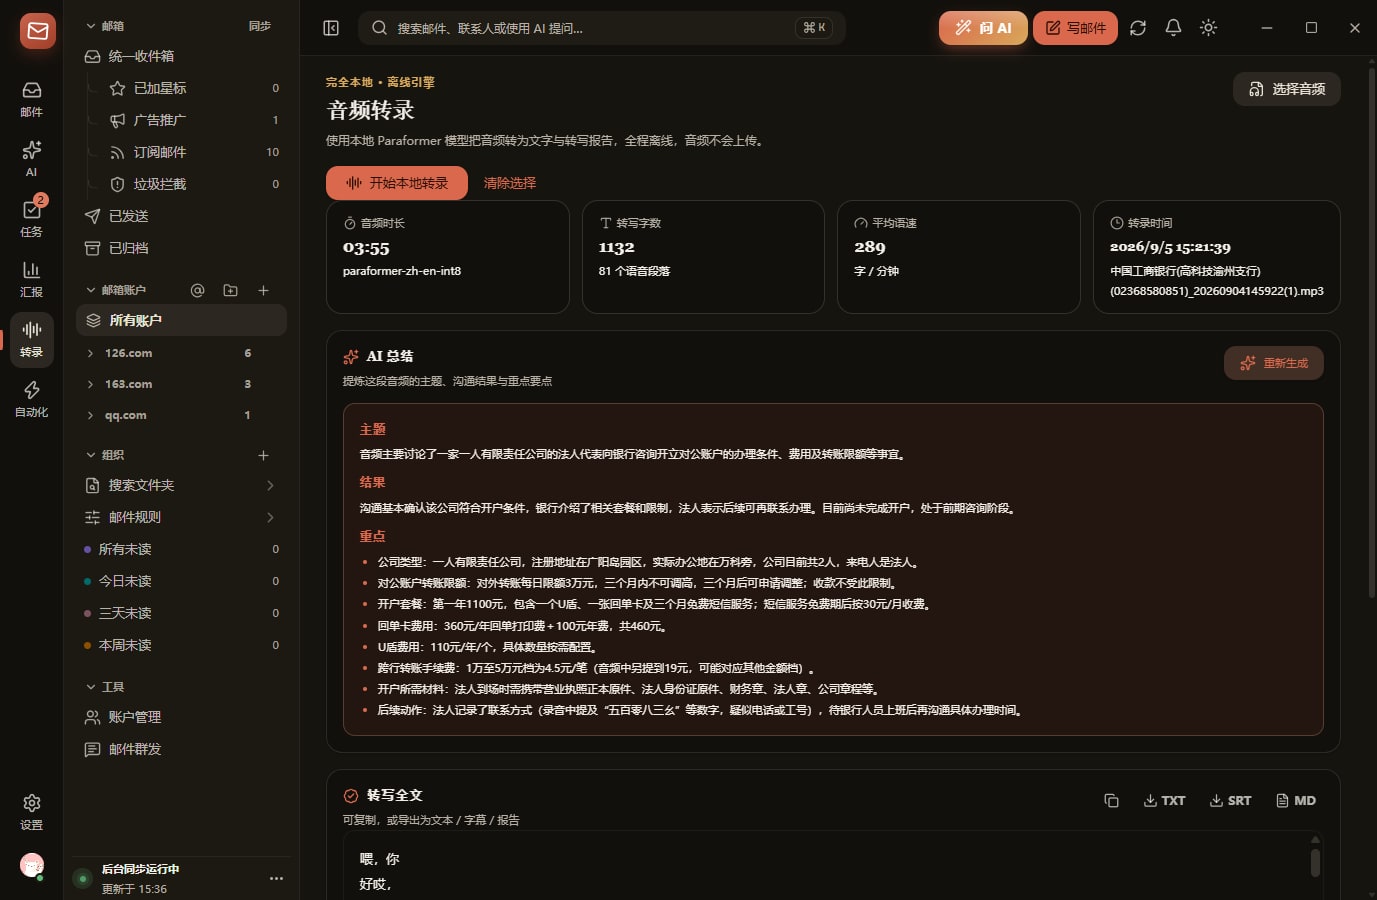This screenshot has width=1377, height=900.
Task: Click the 写邮件 compose button
Action: pos(1076,28)
